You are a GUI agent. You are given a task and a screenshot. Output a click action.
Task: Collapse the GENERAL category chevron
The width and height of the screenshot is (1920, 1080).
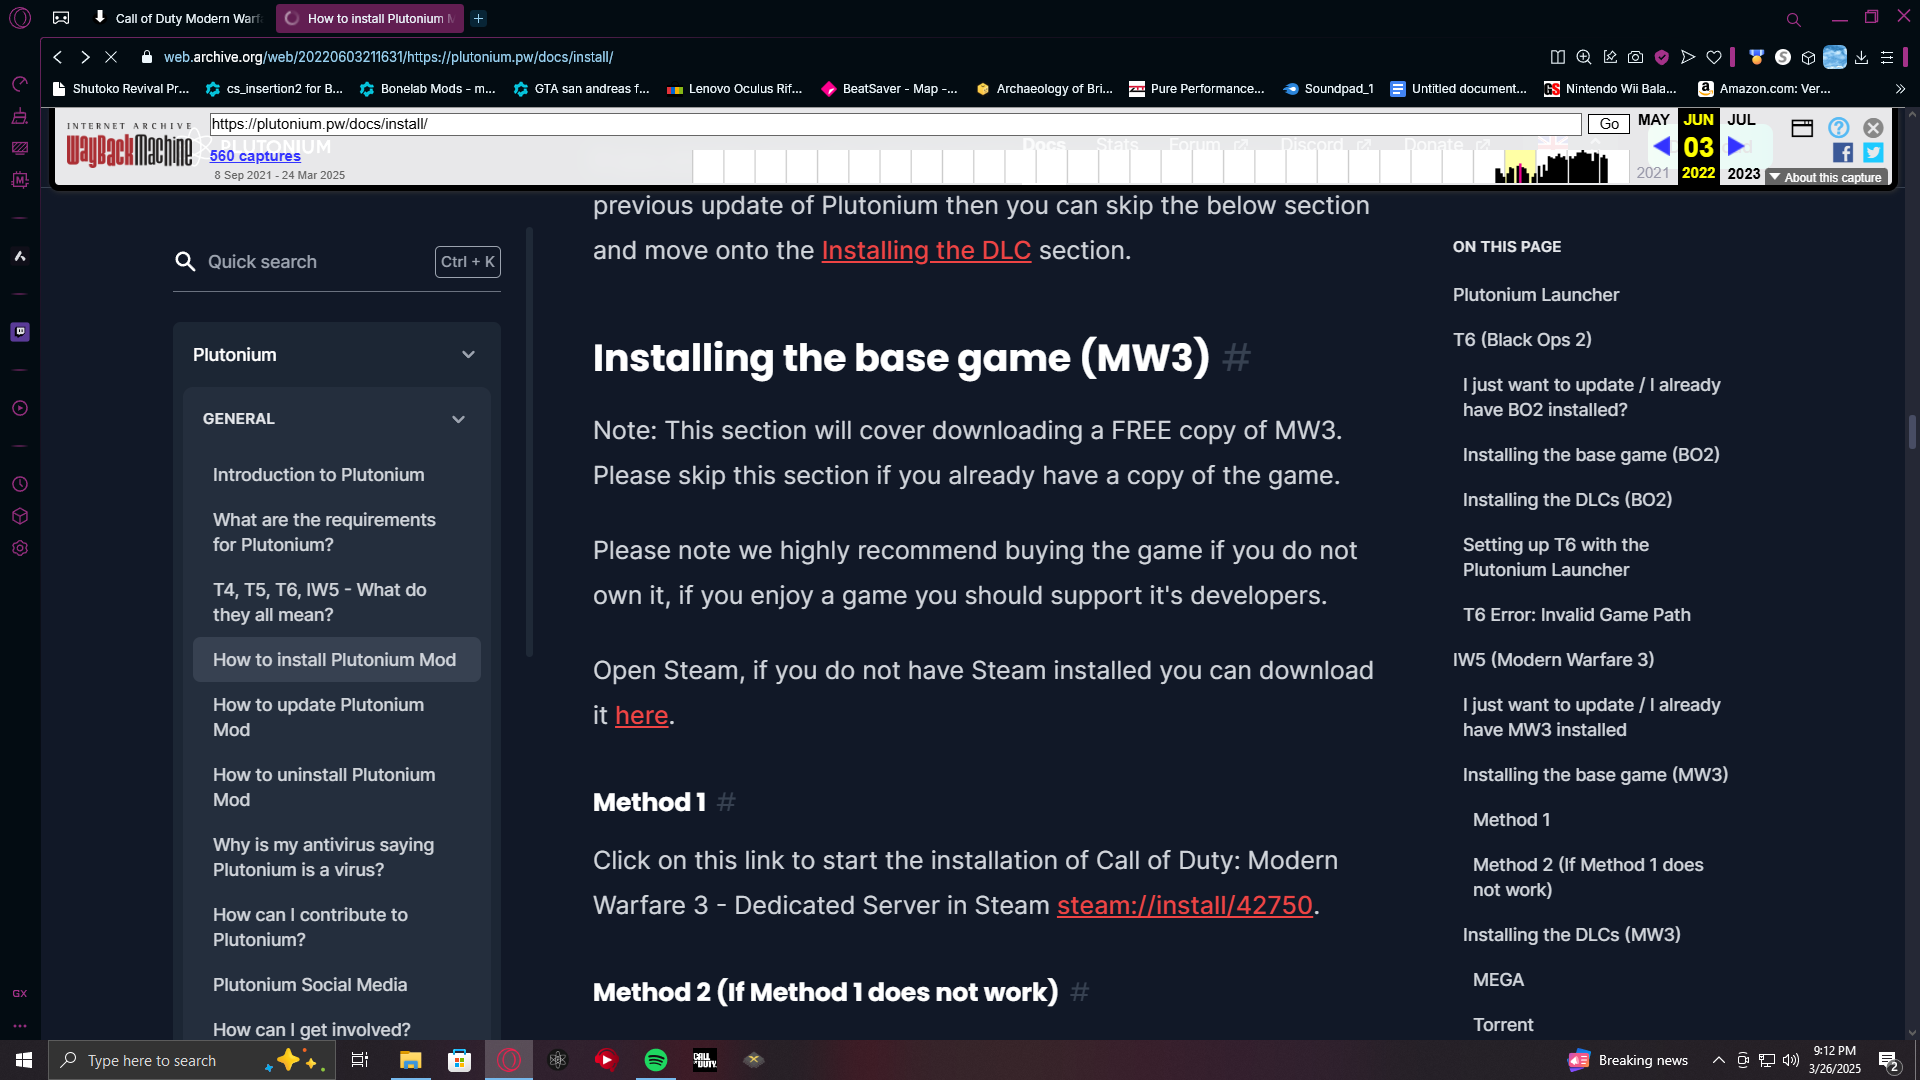[x=458, y=419]
